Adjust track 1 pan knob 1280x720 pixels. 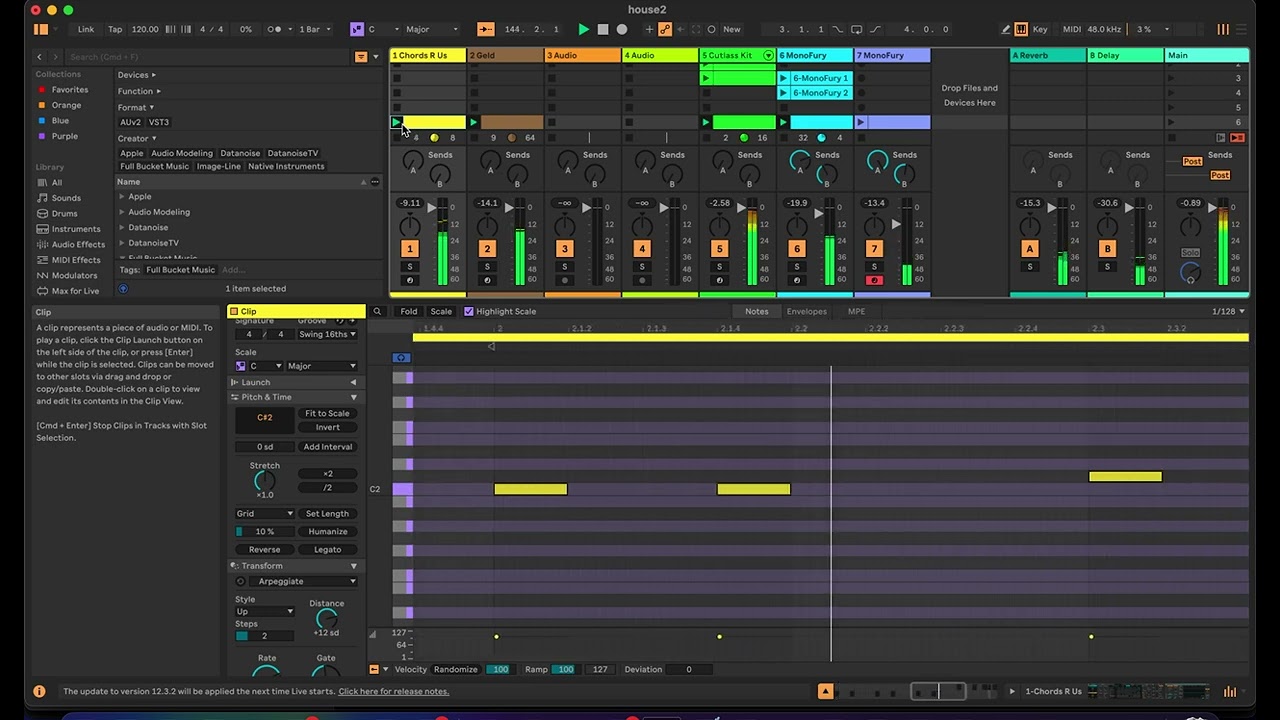pyautogui.click(x=409, y=225)
